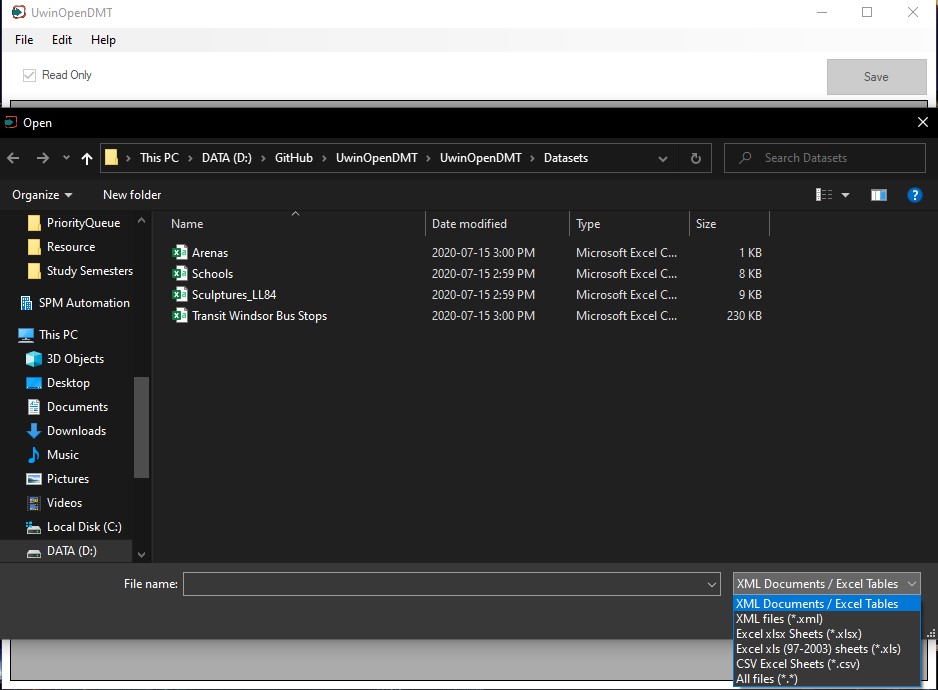Choose Excel xlsx Sheets (*.xlsx) option
This screenshot has width=938, height=690.
(827, 634)
